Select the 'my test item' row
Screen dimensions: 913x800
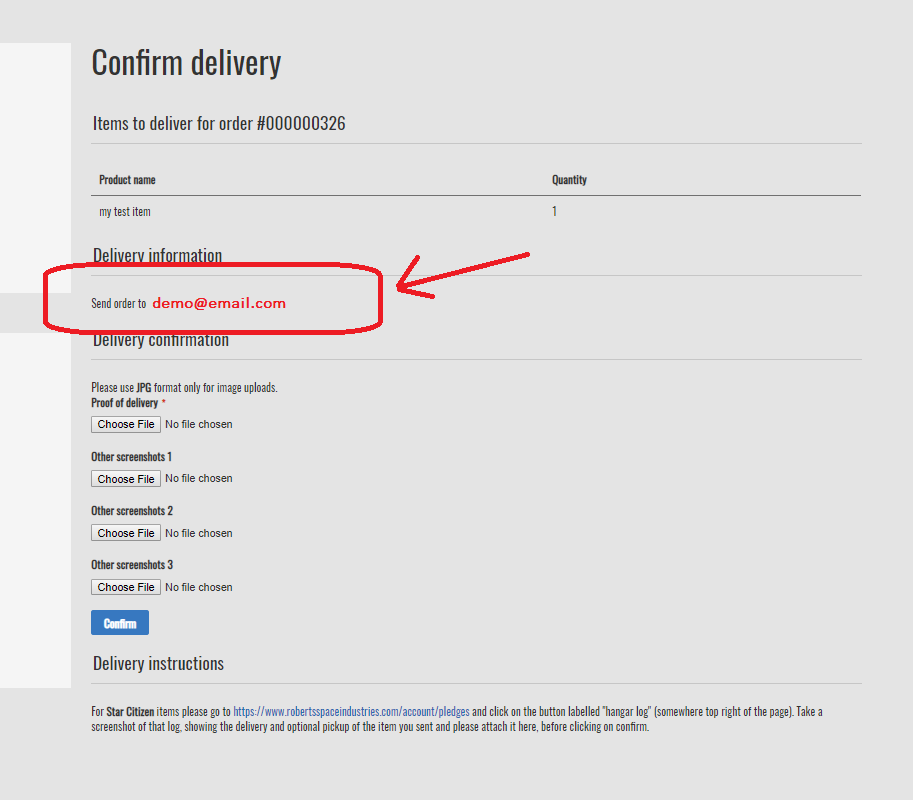point(125,212)
